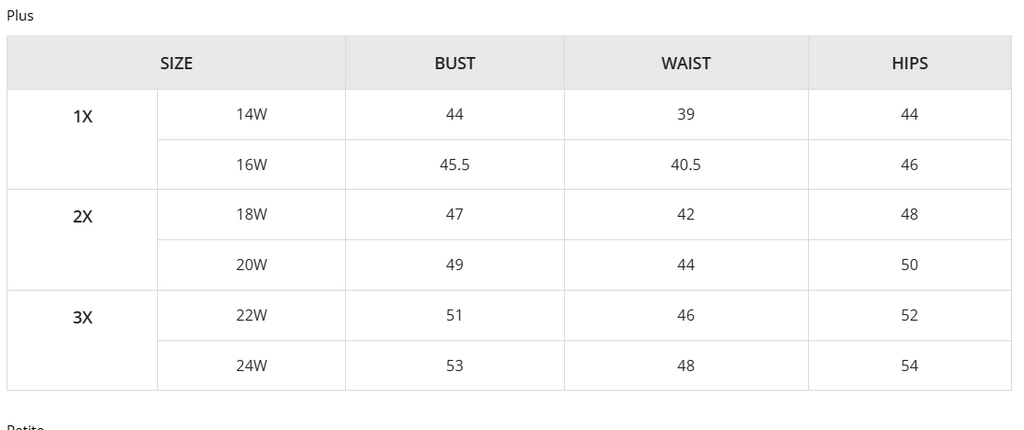Click the 45.5 bust measurement
The width and height of the screenshot is (1024, 430).
tap(455, 165)
